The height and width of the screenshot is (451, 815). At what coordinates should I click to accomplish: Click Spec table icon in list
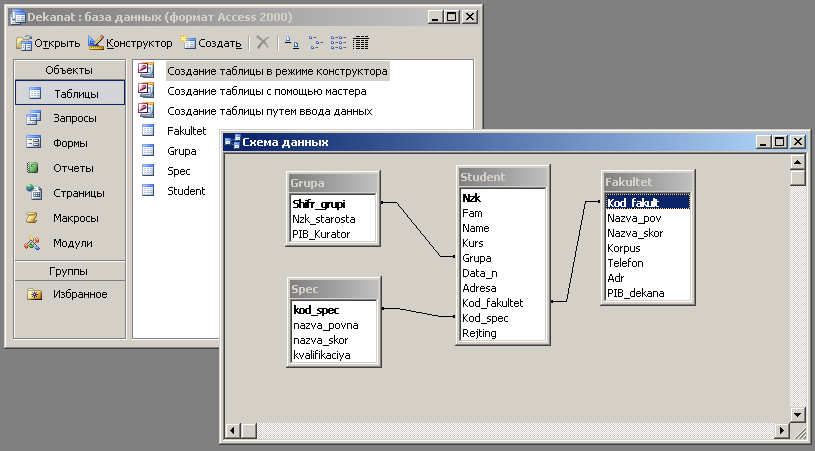click(x=148, y=170)
